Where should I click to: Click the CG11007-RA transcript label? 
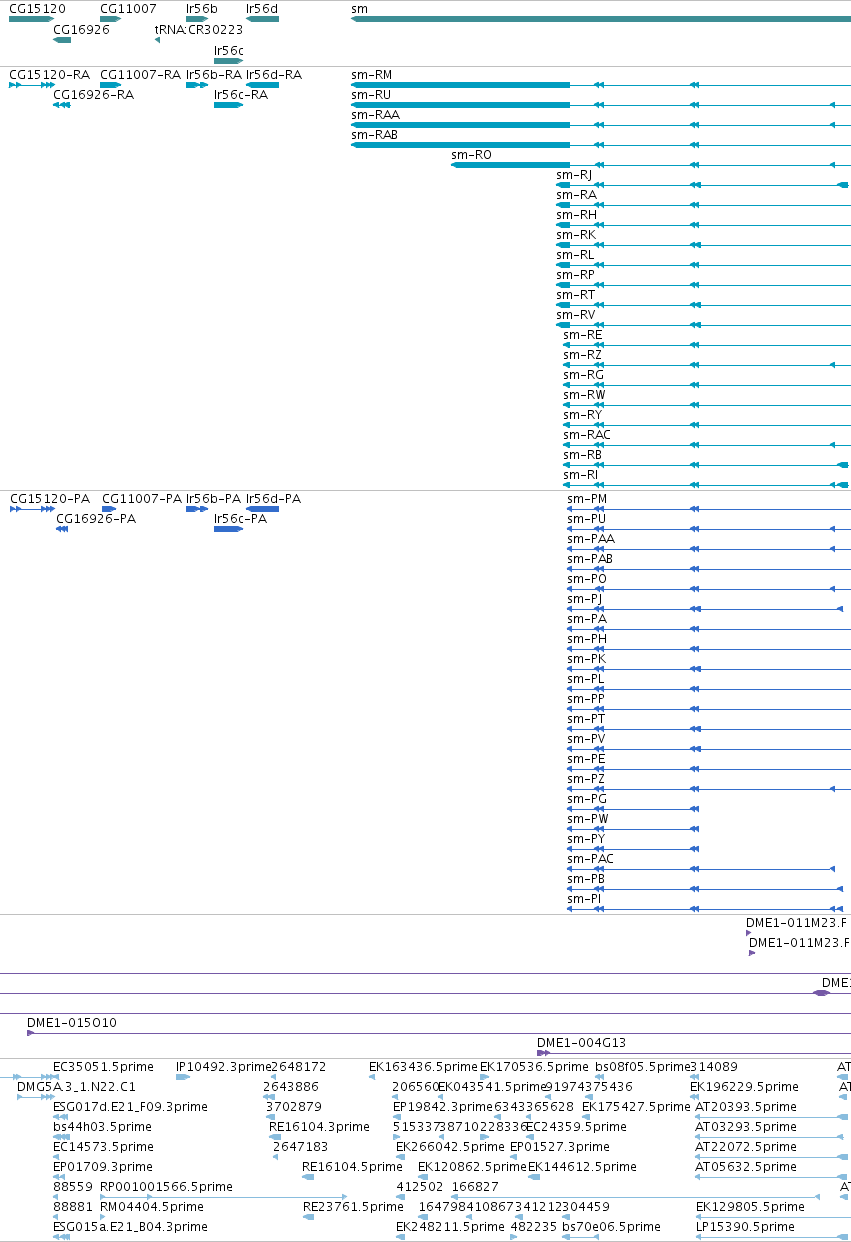point(140,75)
